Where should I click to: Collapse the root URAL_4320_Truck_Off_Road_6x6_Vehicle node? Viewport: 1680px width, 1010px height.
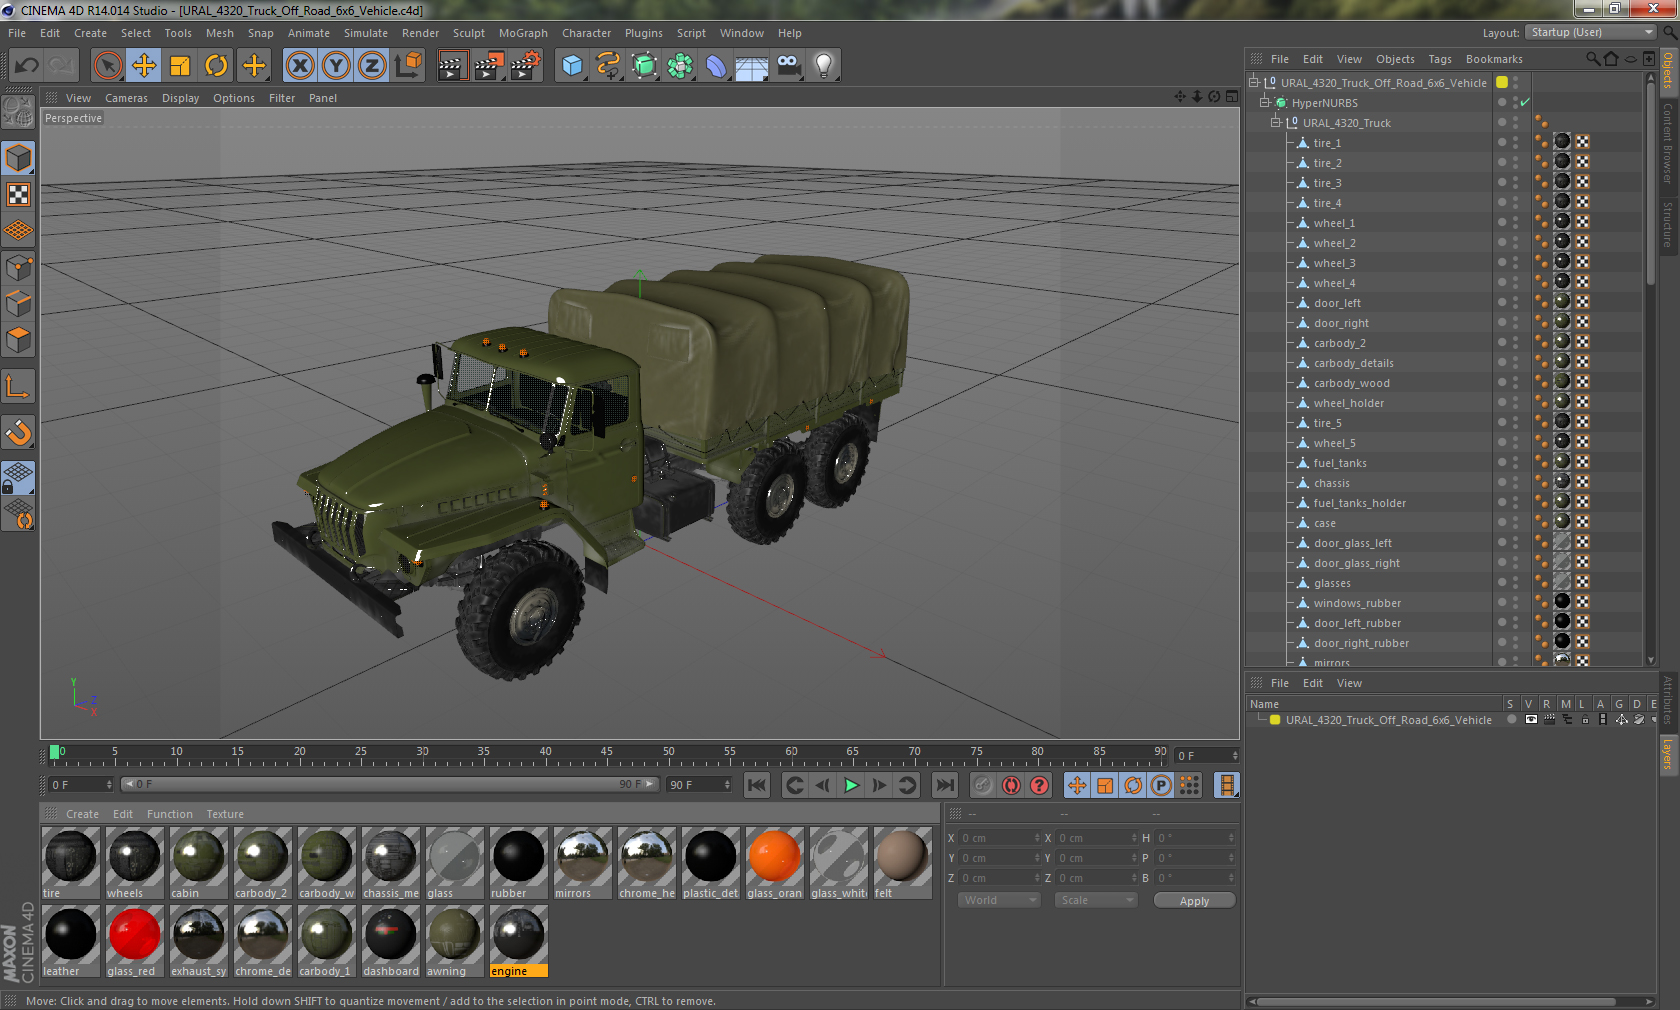pos(1253,83)
